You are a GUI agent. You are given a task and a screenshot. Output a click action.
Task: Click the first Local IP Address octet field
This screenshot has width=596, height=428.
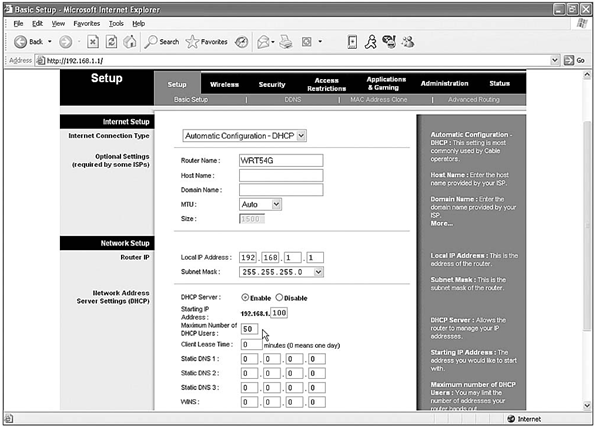[248, 258]
